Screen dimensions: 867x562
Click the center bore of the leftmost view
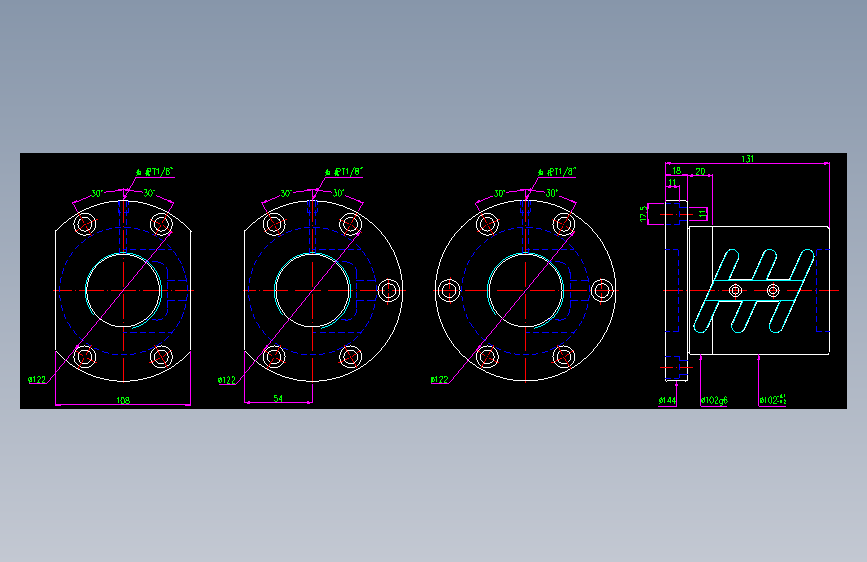point(123,290)
